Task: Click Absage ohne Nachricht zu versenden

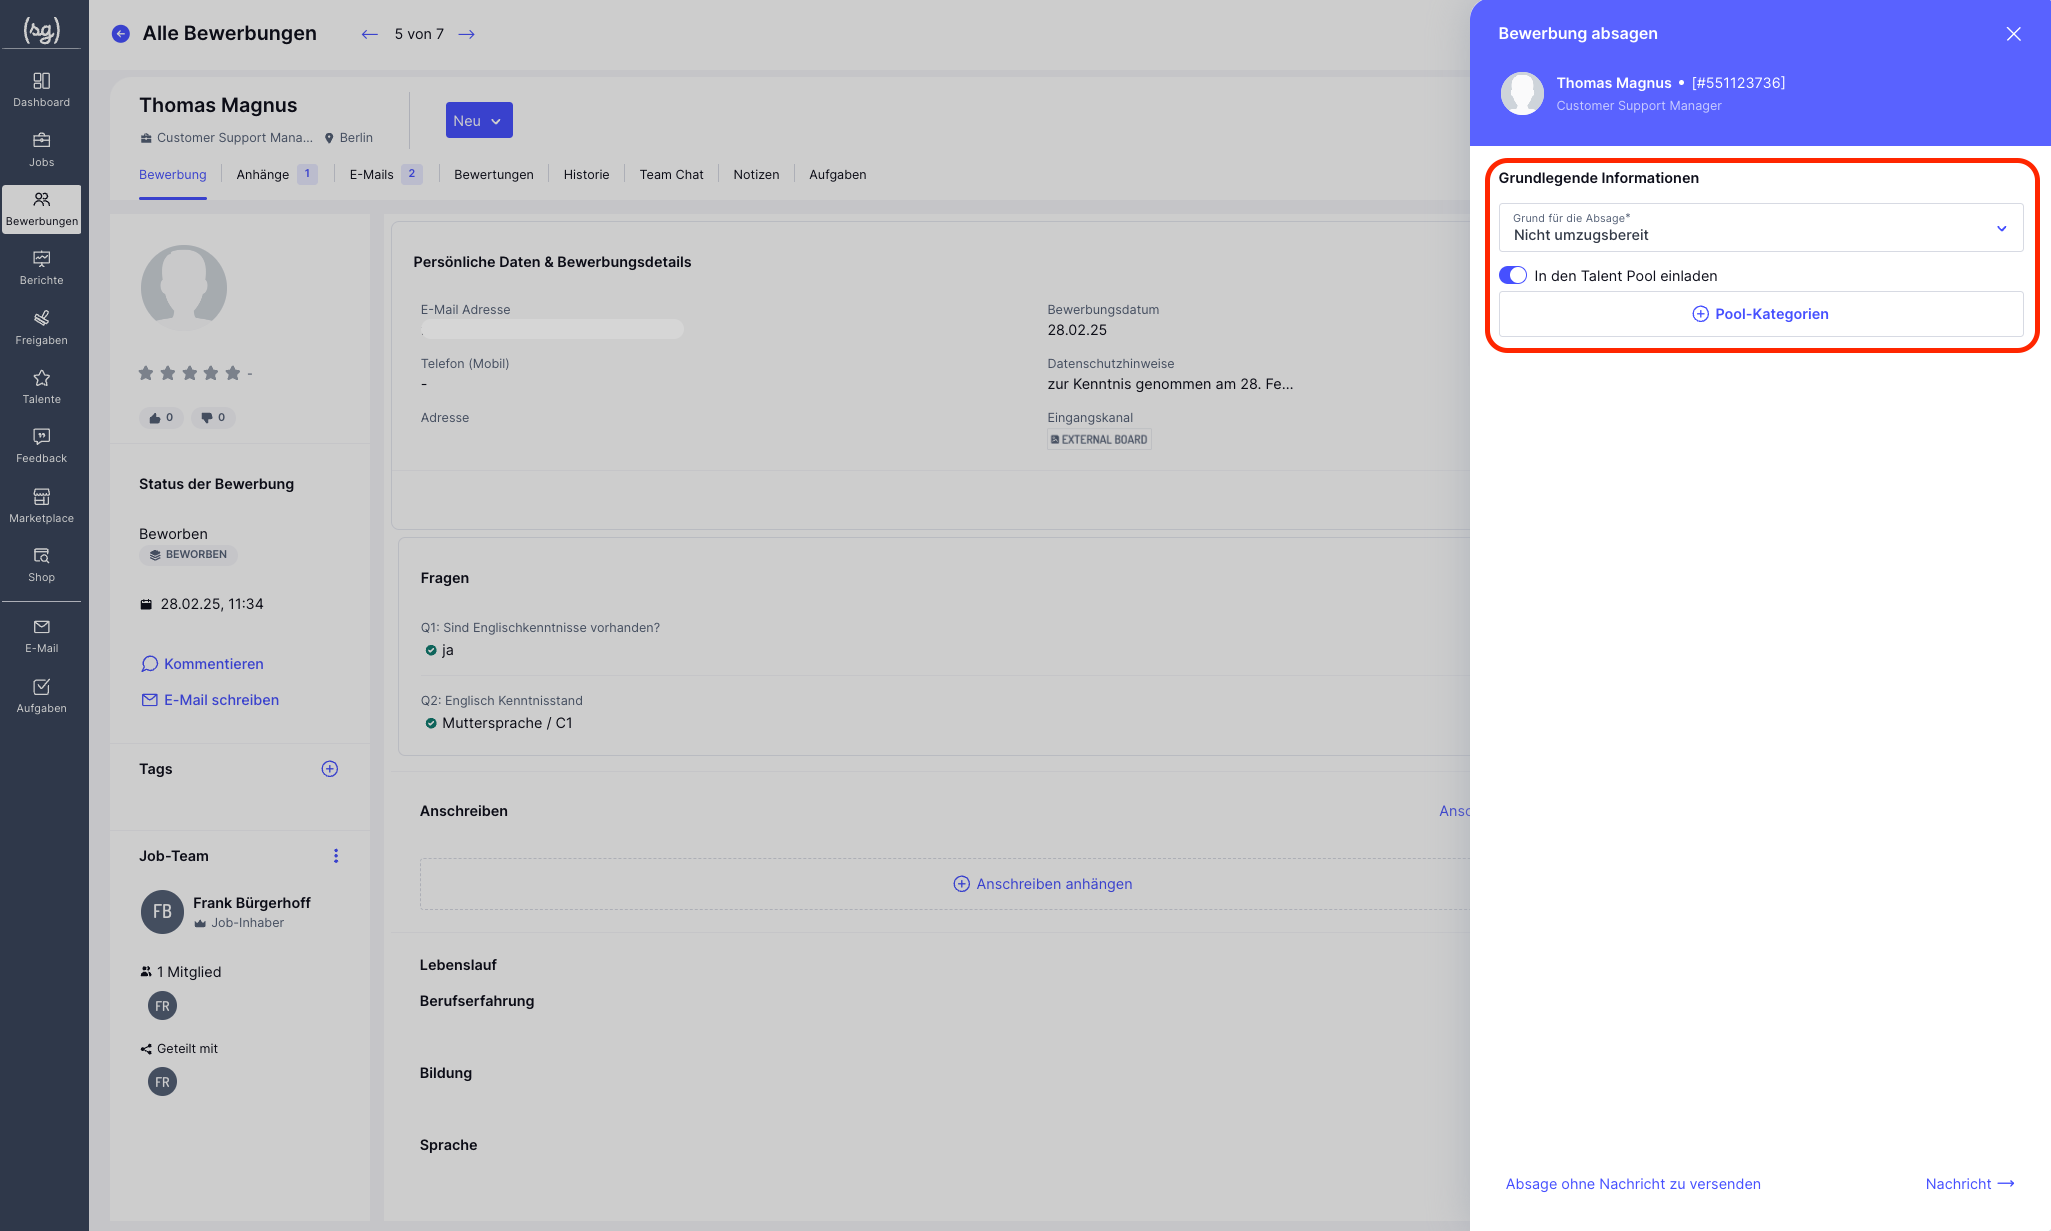Action: coord(1633,1184)
